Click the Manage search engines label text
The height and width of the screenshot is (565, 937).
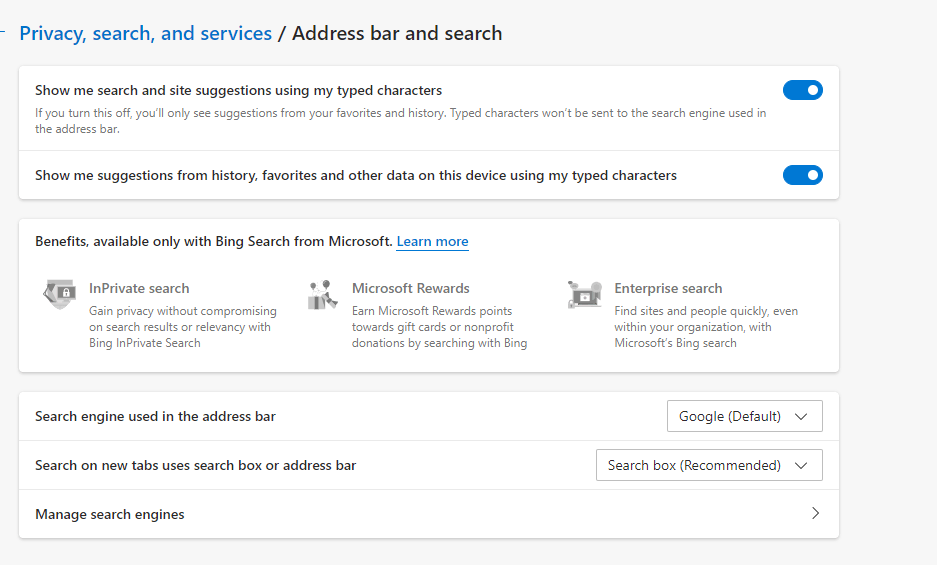pos(110,514)
